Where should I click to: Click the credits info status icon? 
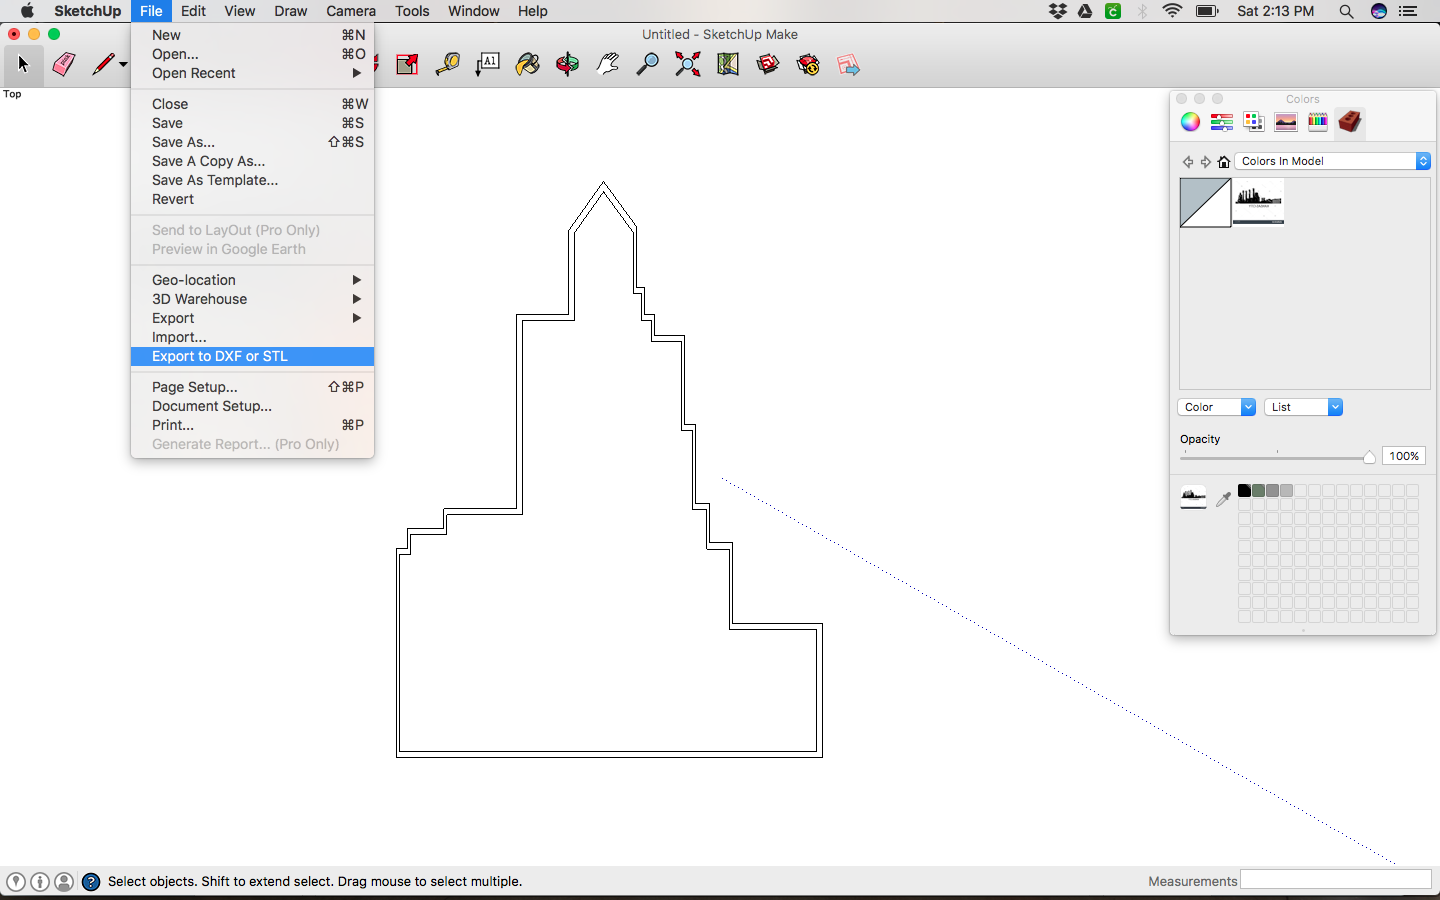pos(40,882)
